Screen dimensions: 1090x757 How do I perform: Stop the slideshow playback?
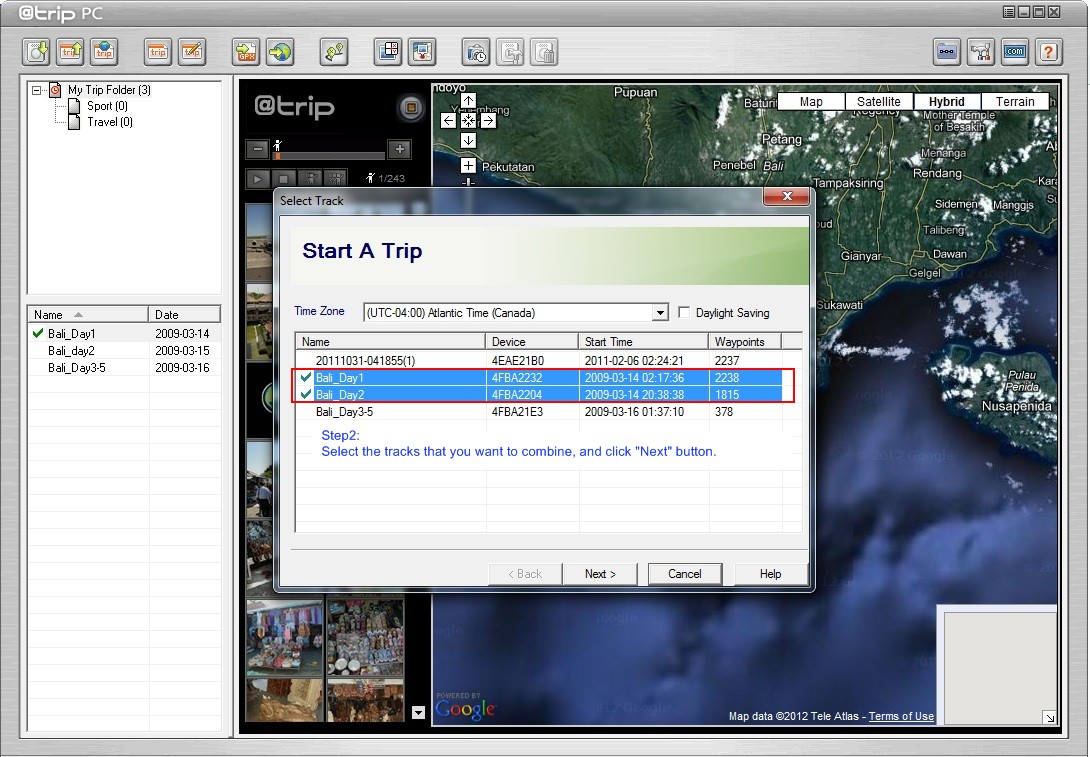[284, 179]
